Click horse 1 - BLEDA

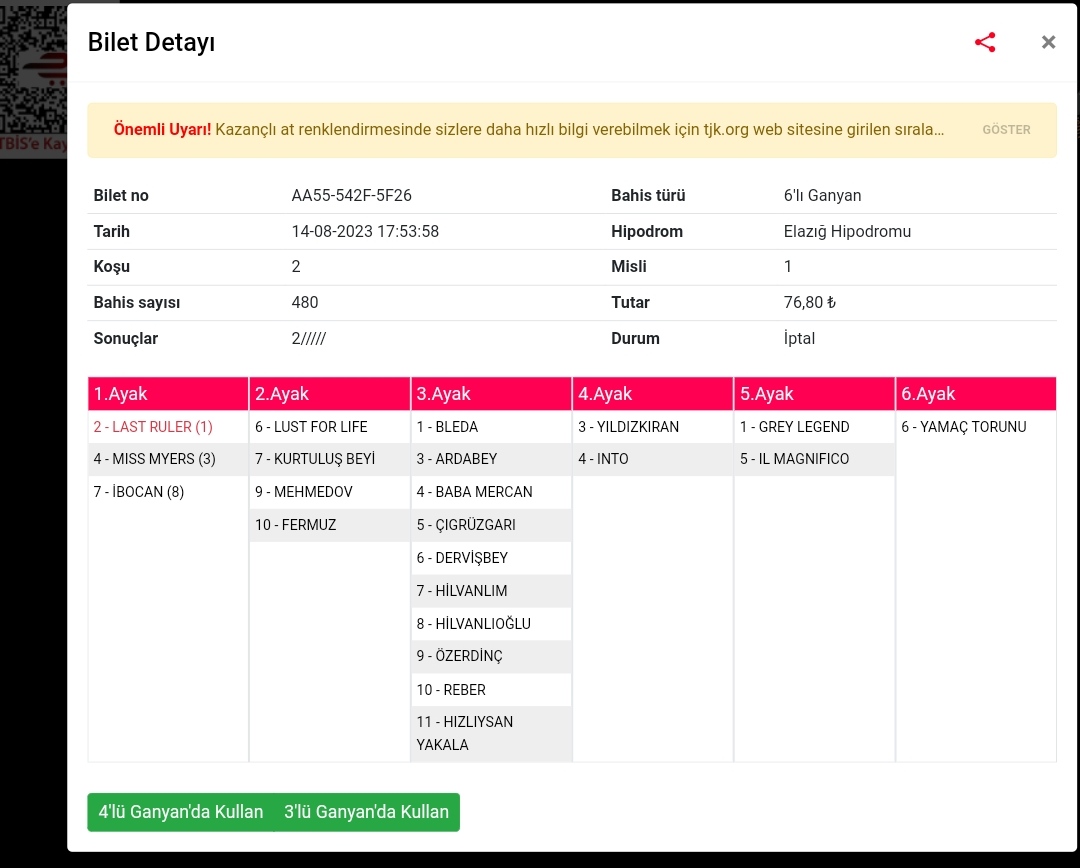(x=447, y=426)
